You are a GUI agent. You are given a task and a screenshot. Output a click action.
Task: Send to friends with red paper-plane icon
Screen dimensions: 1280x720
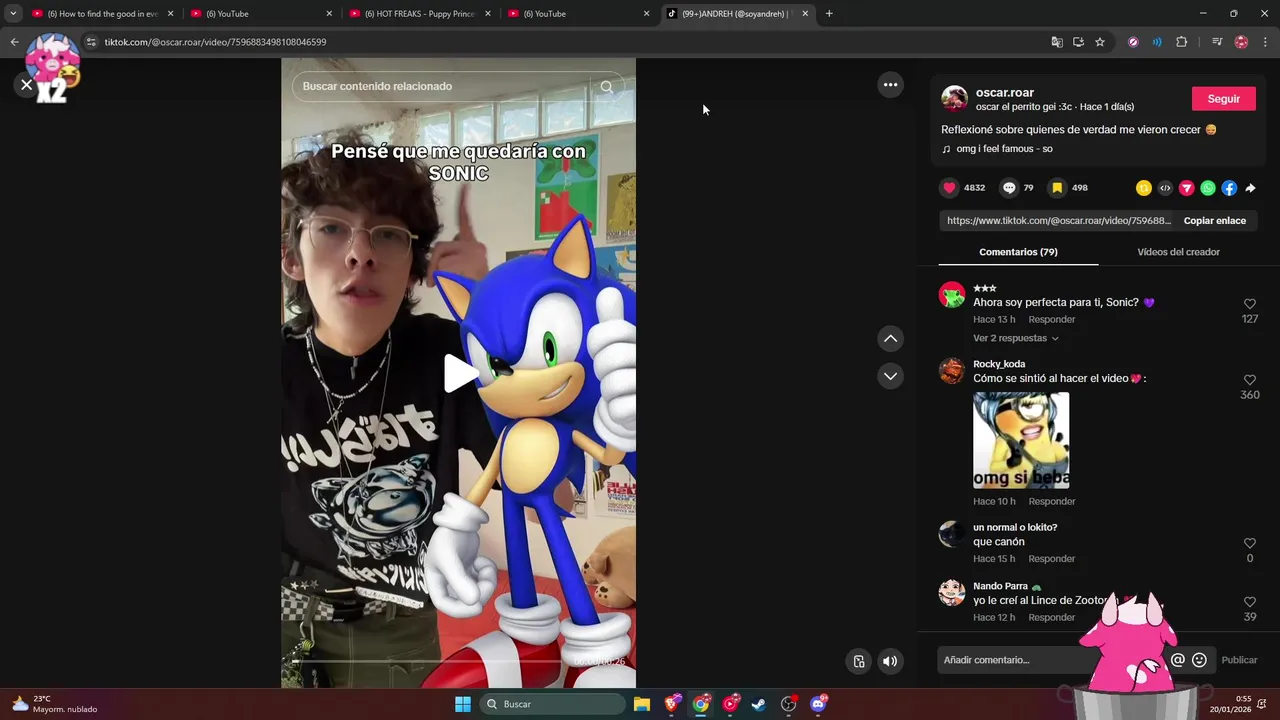1187,188
